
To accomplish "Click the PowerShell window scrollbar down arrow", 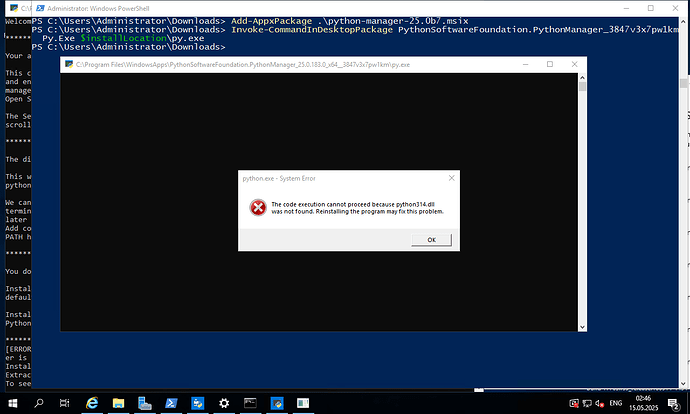I will (683, 384).
